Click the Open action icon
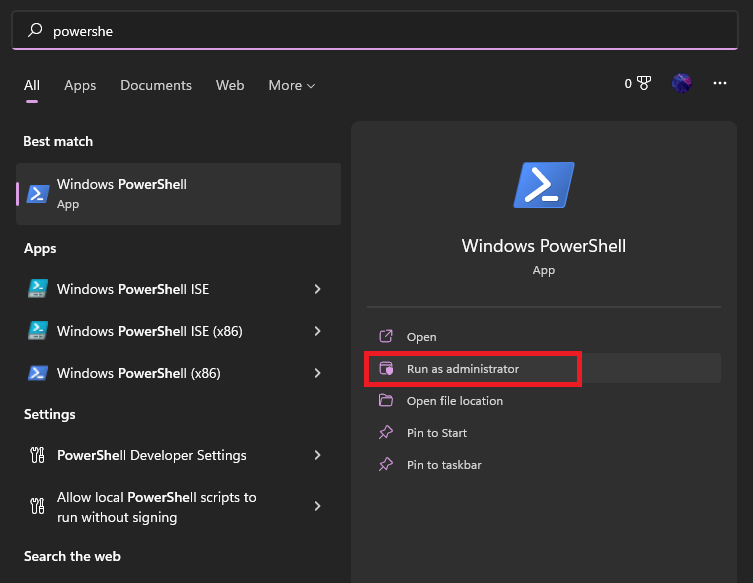 coord(386,336)
